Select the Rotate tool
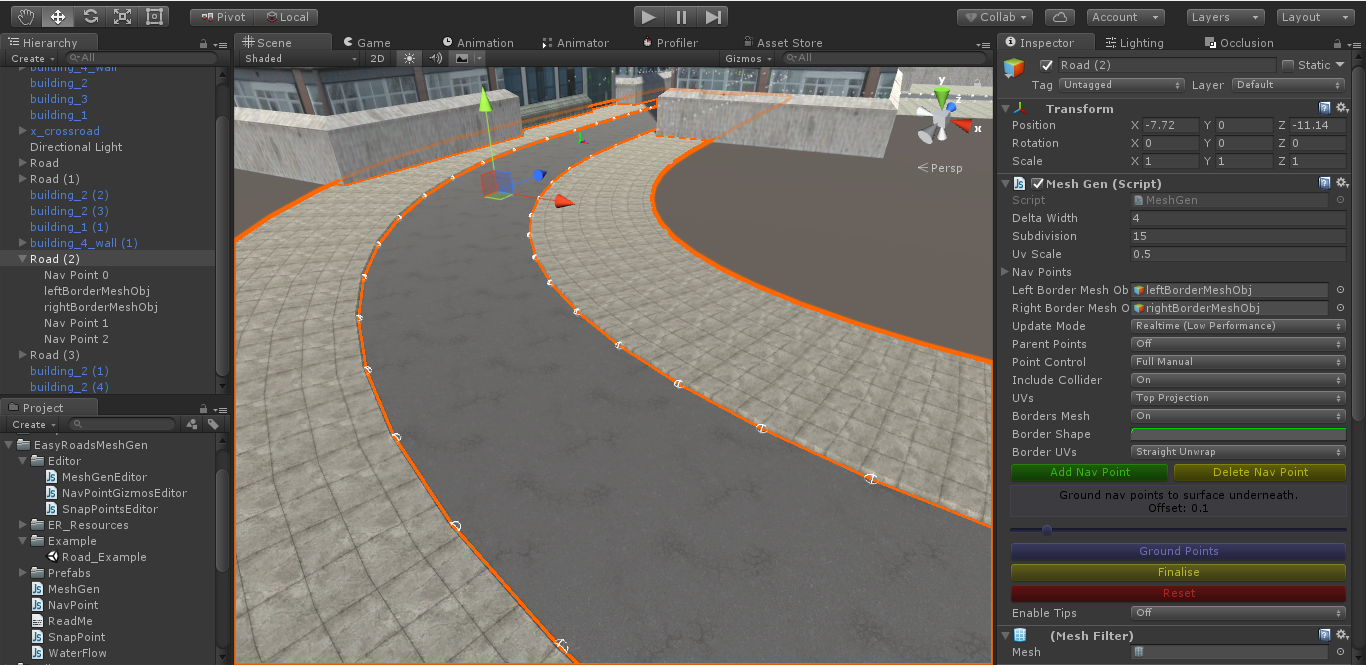1366x665 pixels. pyautogui.click(x=90, y=17)
